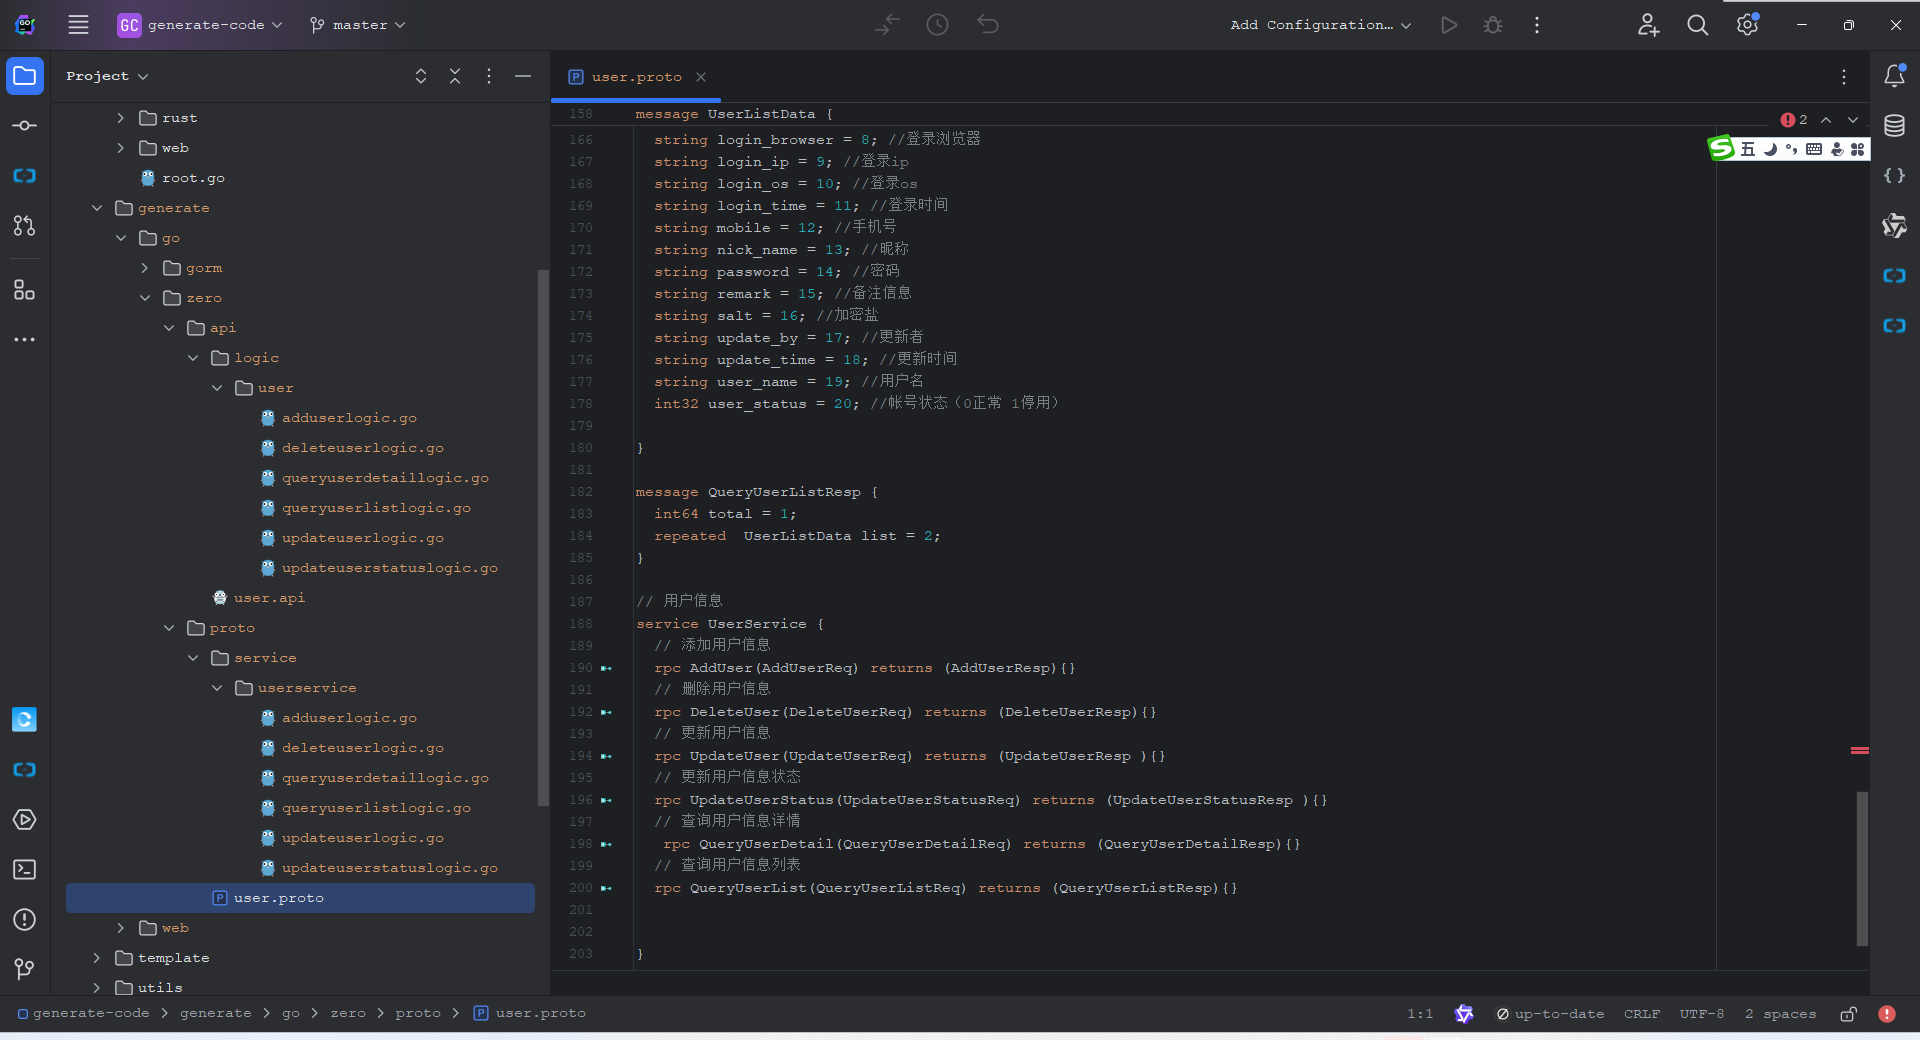Click the editor vertical scrollbar thumb

[x=1862, y=868]
